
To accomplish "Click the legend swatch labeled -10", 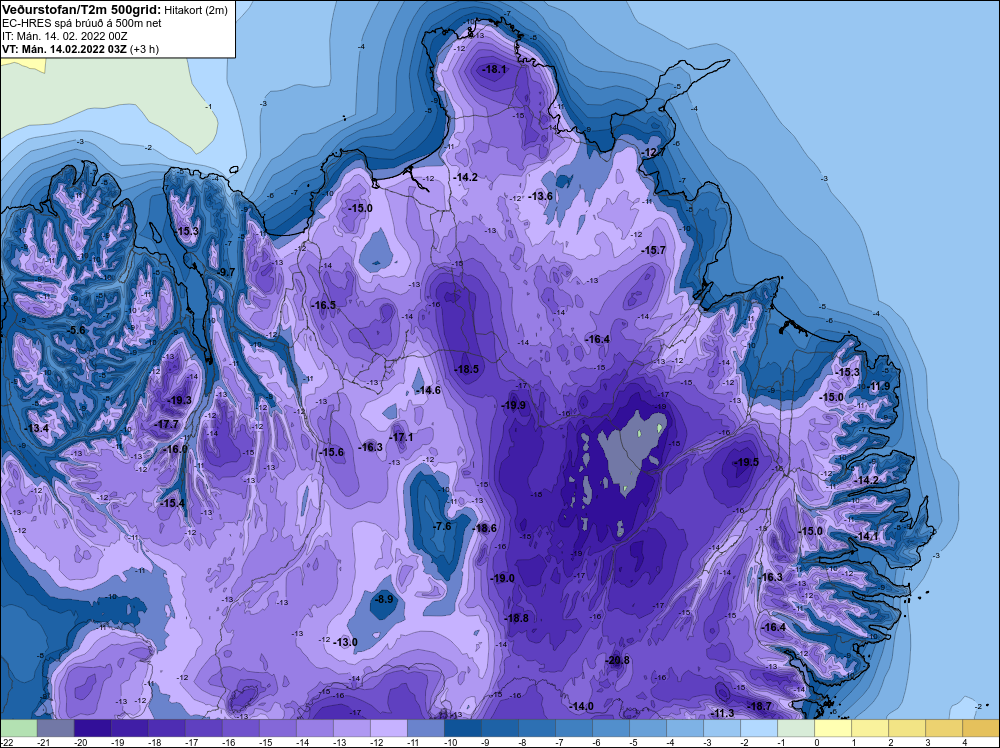I will 462,728.
